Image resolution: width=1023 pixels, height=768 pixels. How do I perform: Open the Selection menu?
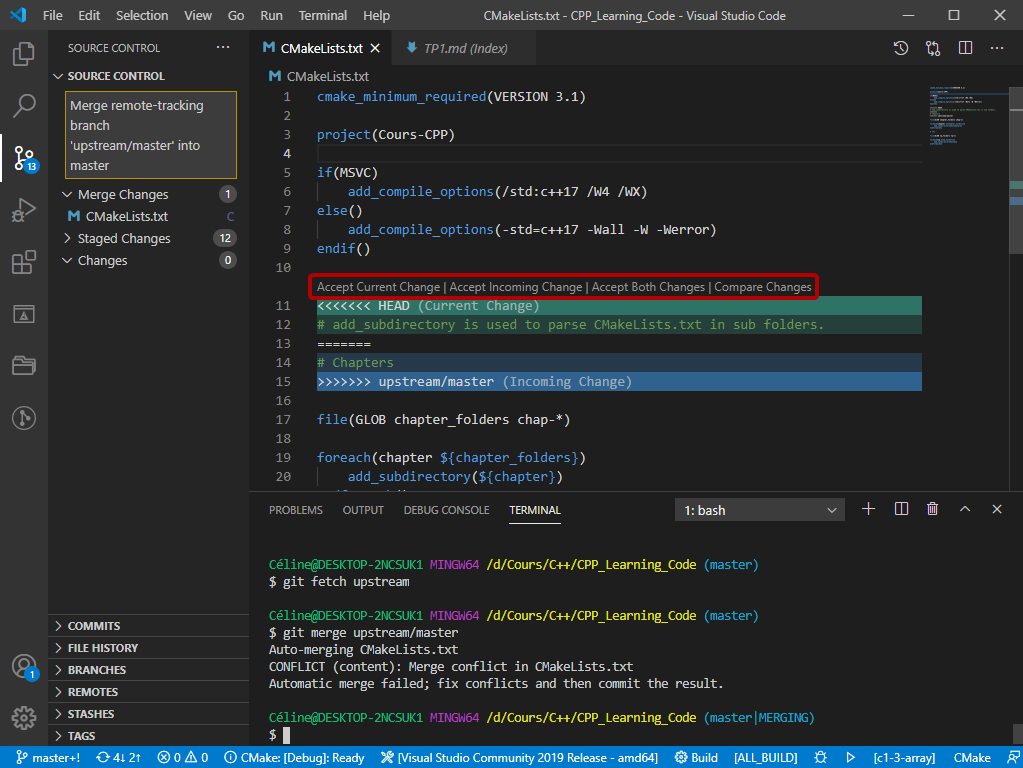point(142,15)
